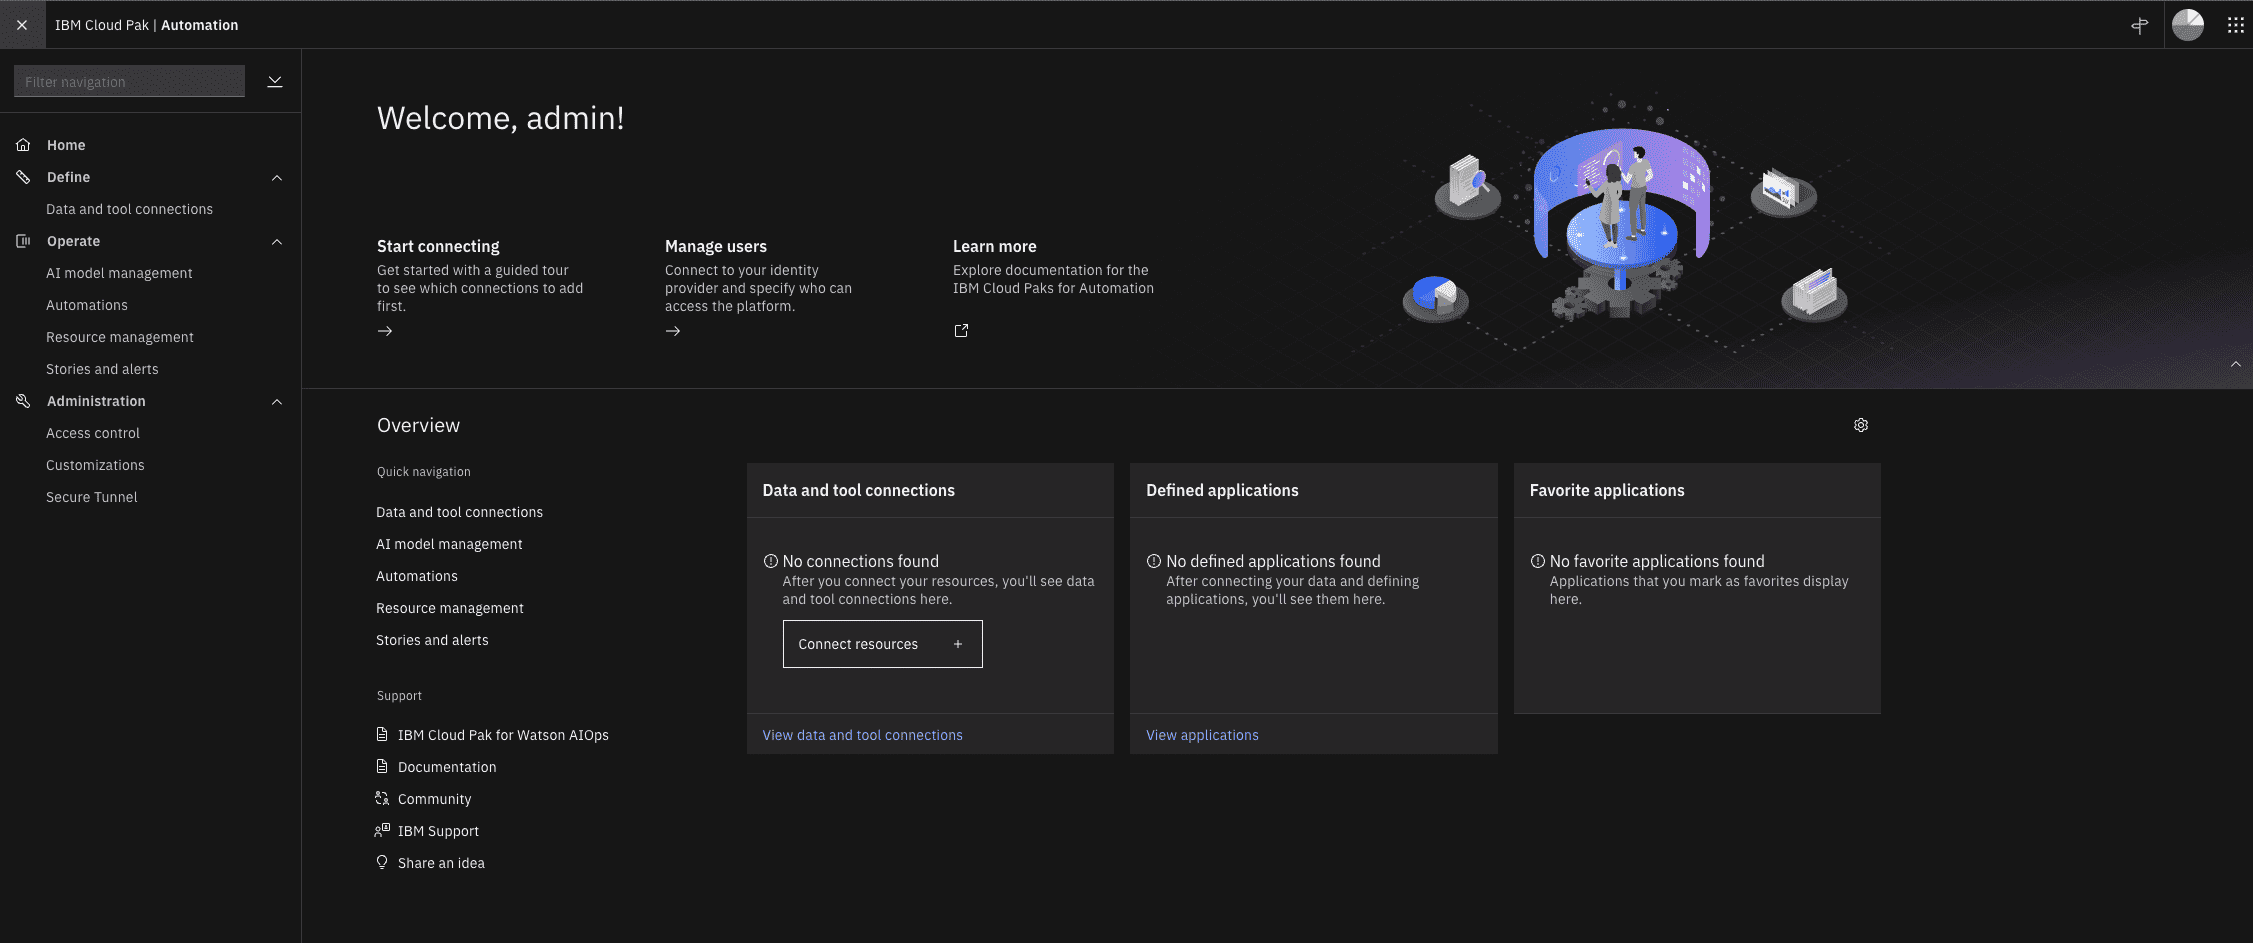
Task: Open quick navigation Resource management link
Action: (450, 608)
